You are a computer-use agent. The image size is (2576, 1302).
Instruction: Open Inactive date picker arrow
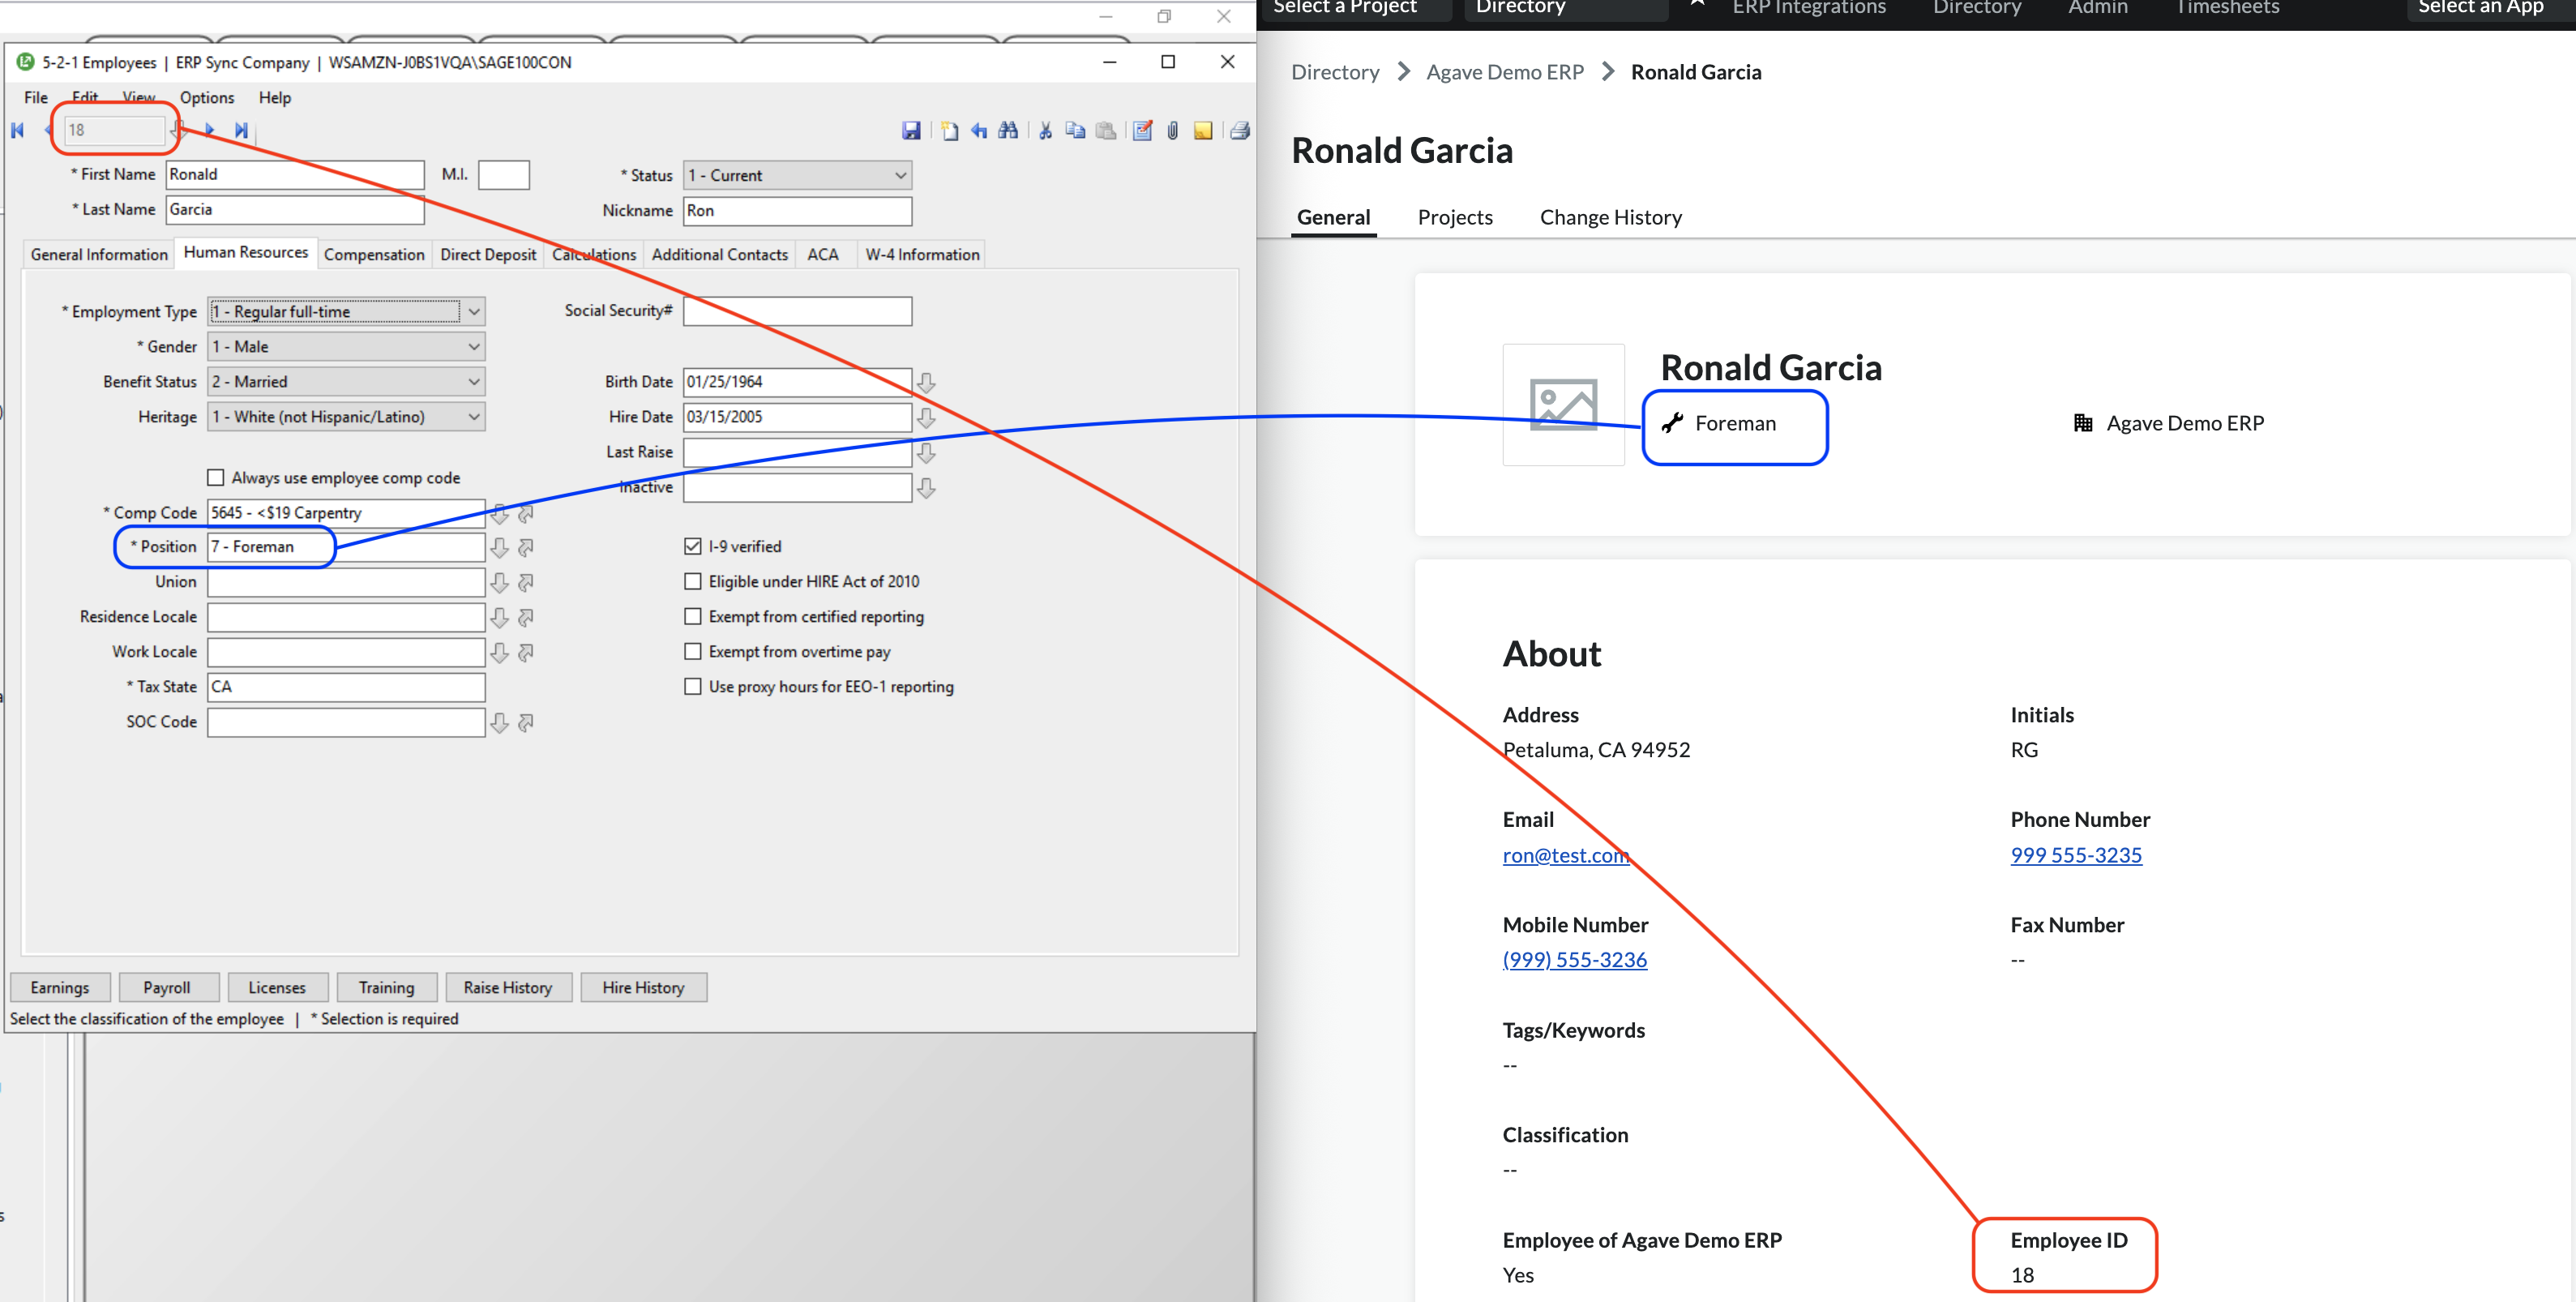click(x=927, y=488)
